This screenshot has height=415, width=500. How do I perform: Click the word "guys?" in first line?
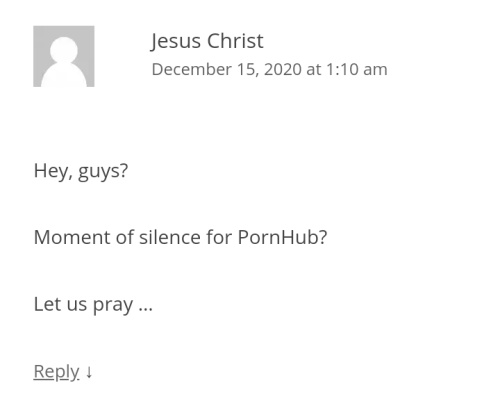103,172
